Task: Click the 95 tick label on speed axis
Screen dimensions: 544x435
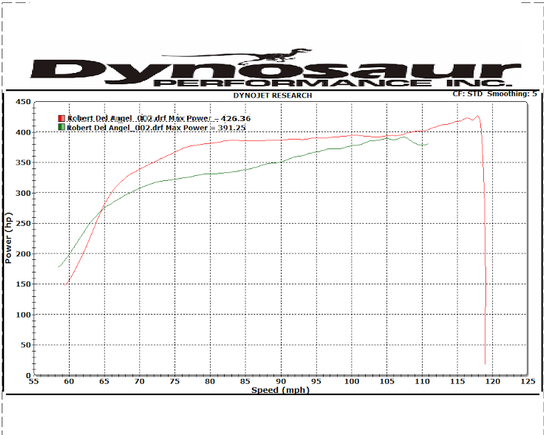Action: pos(316,382)
